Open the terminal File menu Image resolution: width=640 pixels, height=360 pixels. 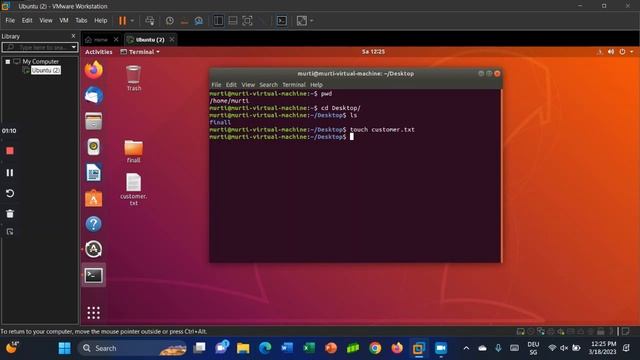coord(216,85)
